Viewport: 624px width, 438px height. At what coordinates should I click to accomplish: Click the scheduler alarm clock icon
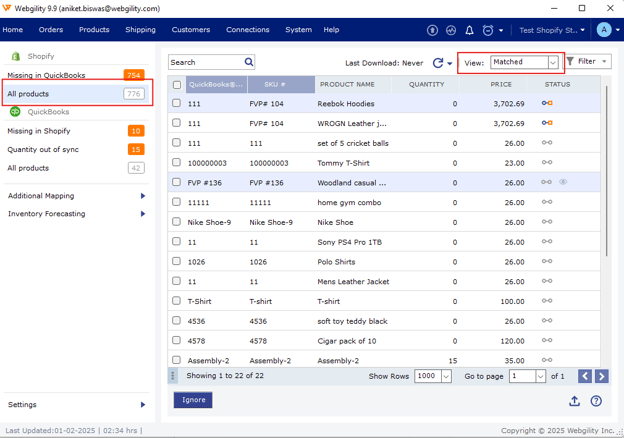[488, 30]
